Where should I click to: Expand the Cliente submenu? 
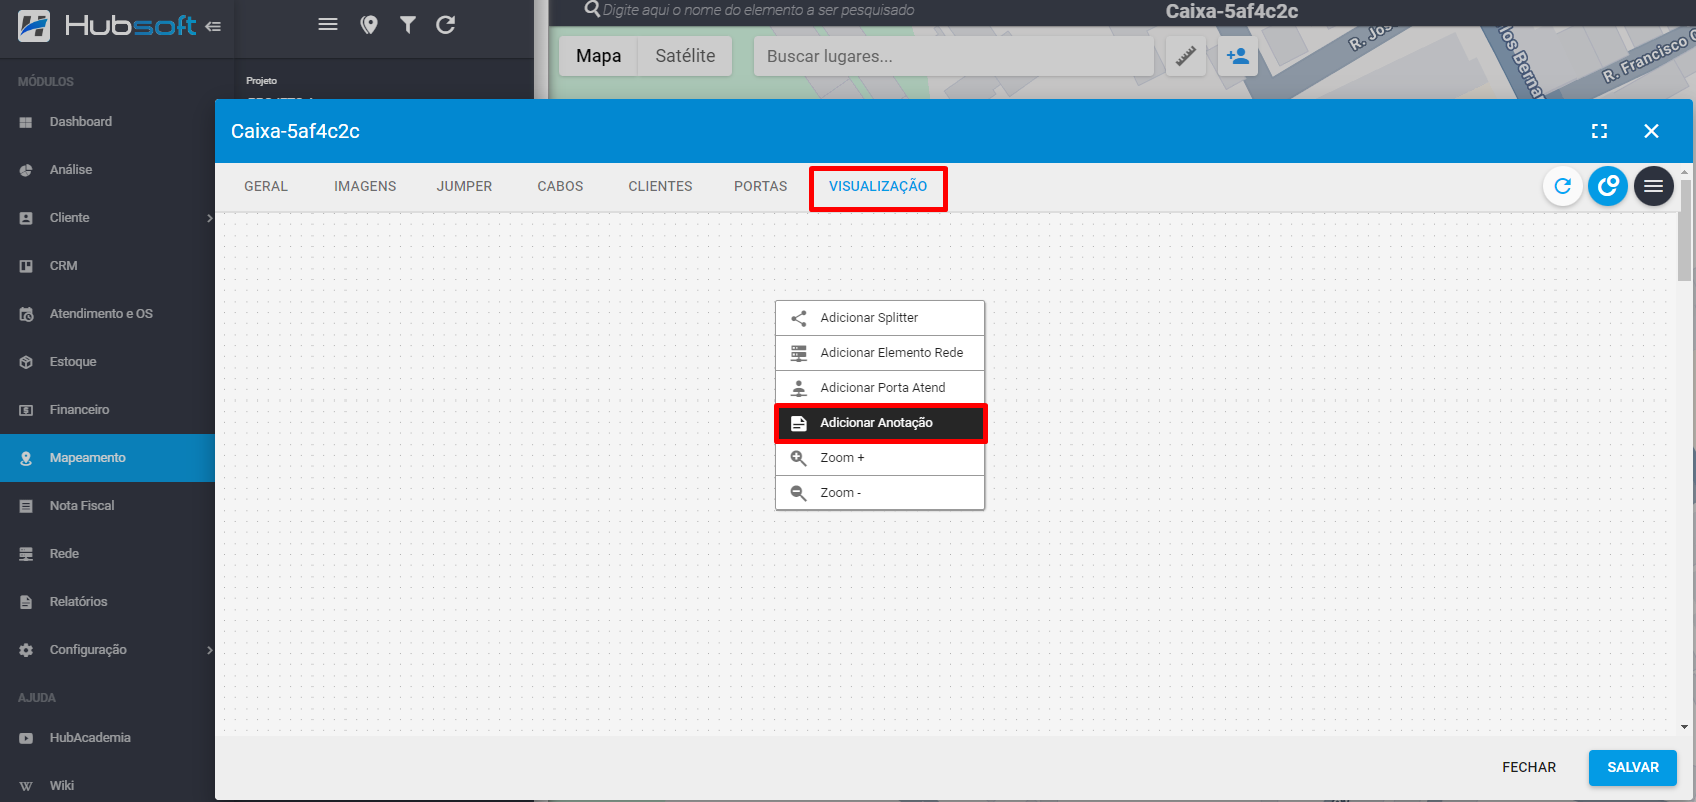[x=209, y=218]
